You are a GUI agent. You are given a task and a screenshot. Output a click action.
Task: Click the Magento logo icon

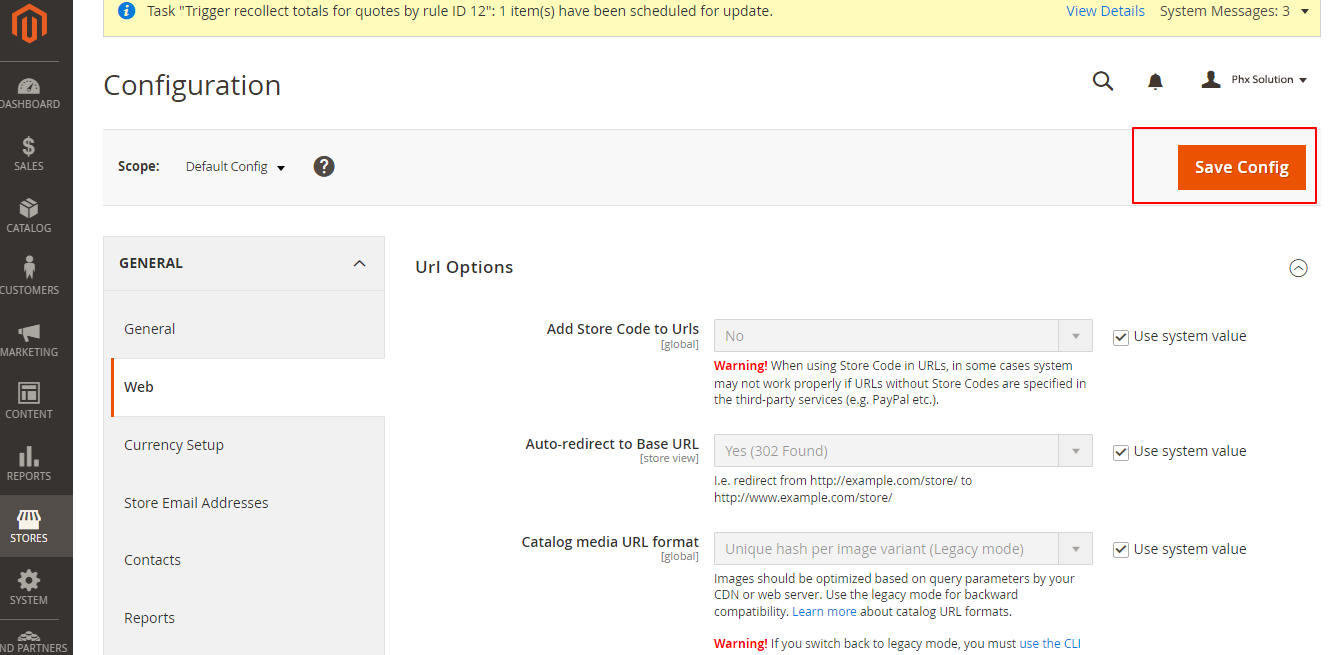tap(29, 25)
